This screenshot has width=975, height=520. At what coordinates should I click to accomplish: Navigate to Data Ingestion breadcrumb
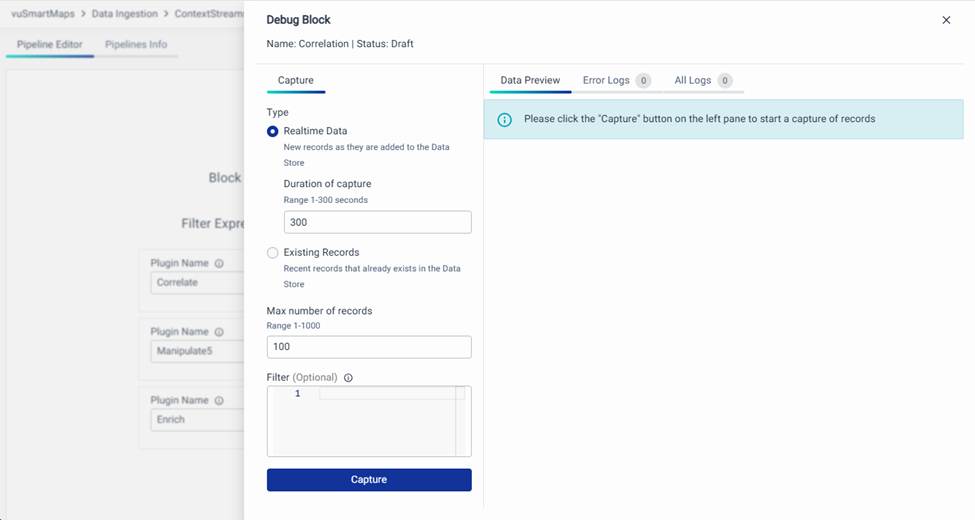(x=125, y=14)
